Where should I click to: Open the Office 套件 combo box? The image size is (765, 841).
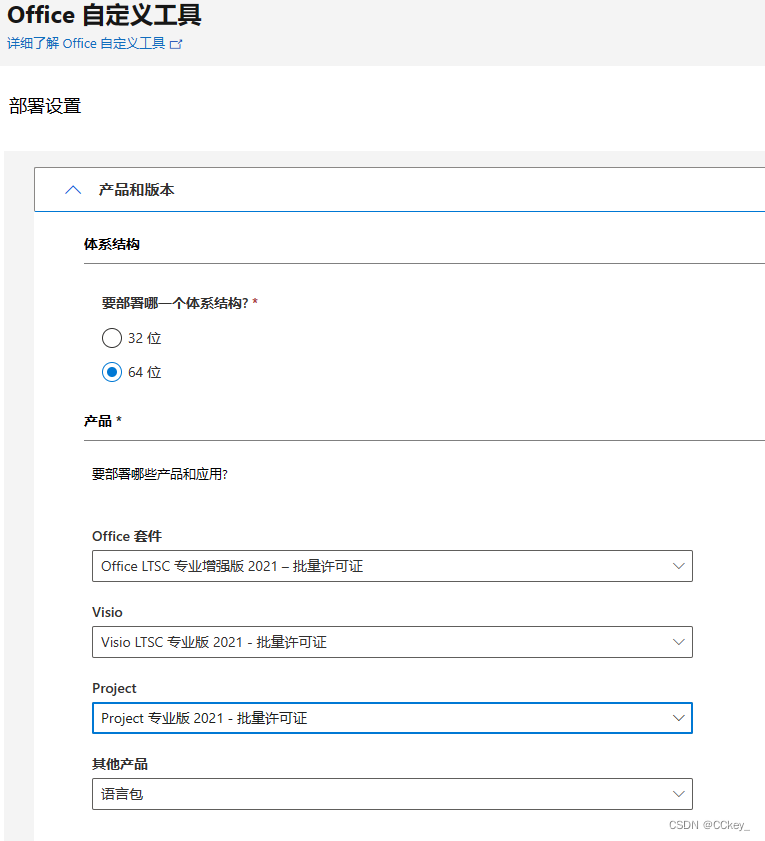click(390, 566)
